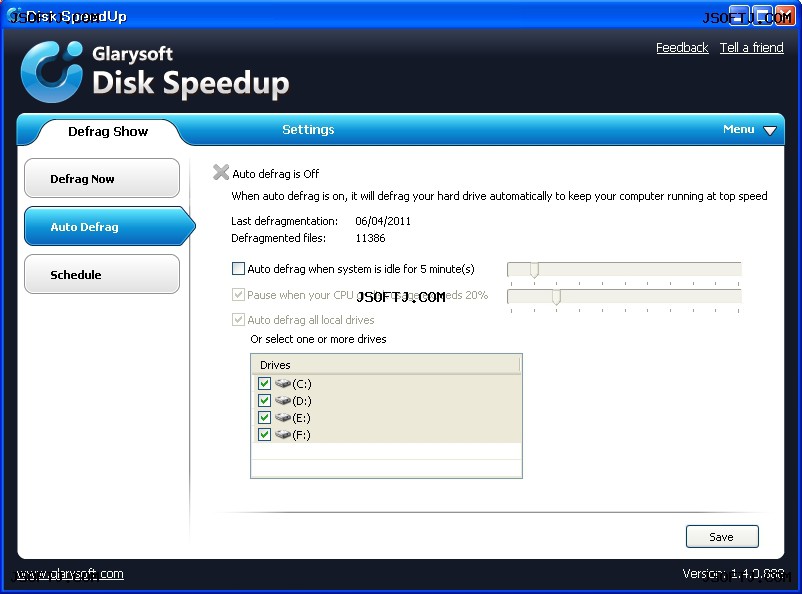Click the Save button
The height and width of the screenshot is (594, 802).
(722, 537)
